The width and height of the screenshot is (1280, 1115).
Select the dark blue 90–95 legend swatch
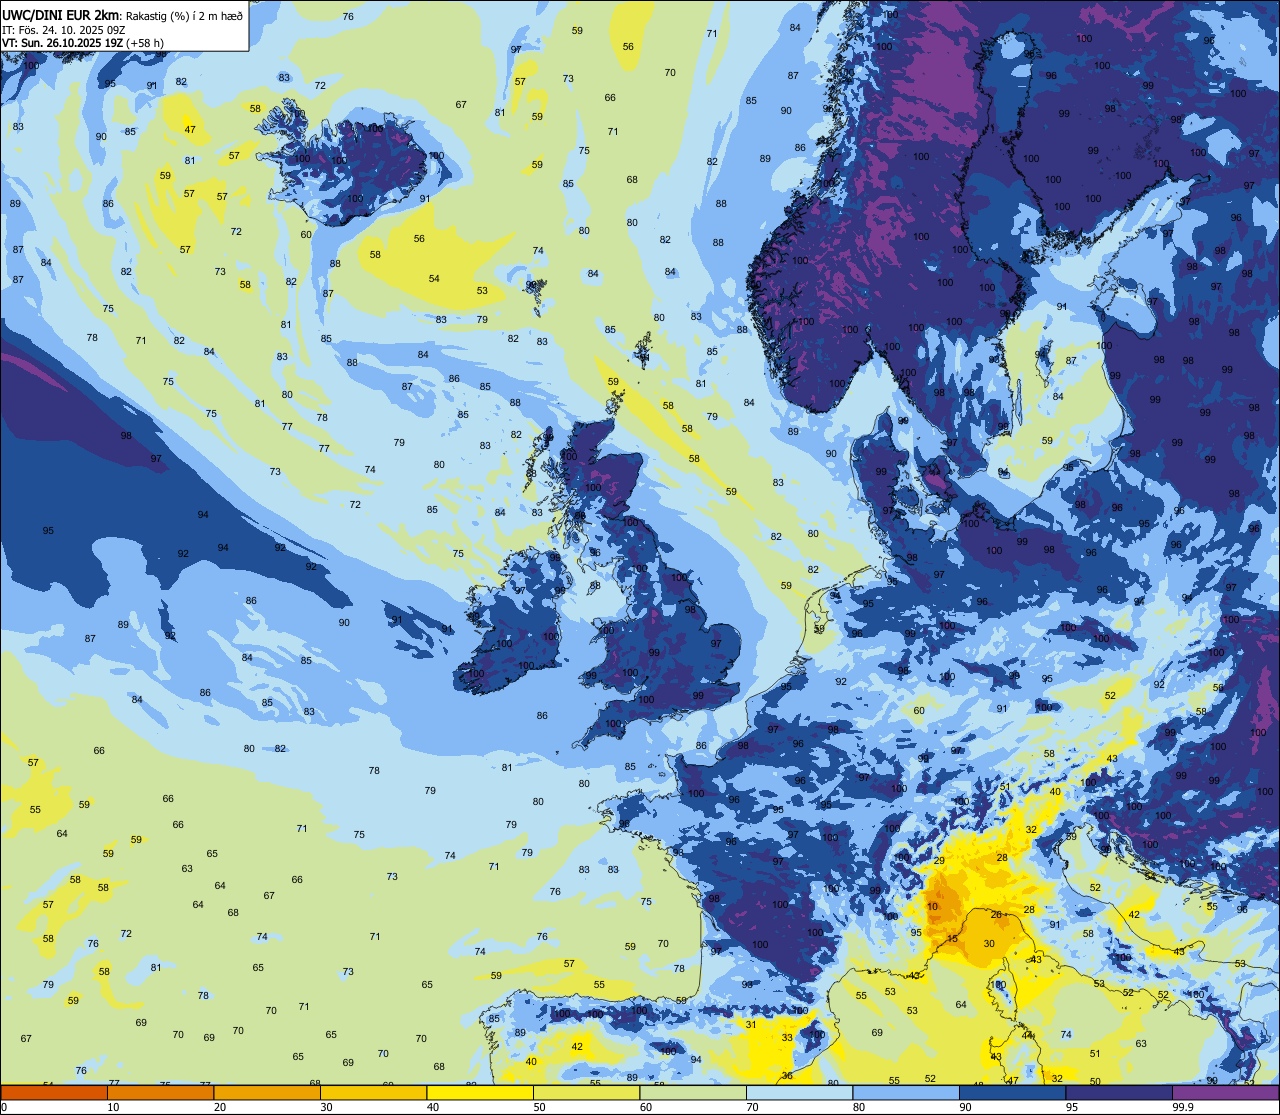coord(1012,1092)
